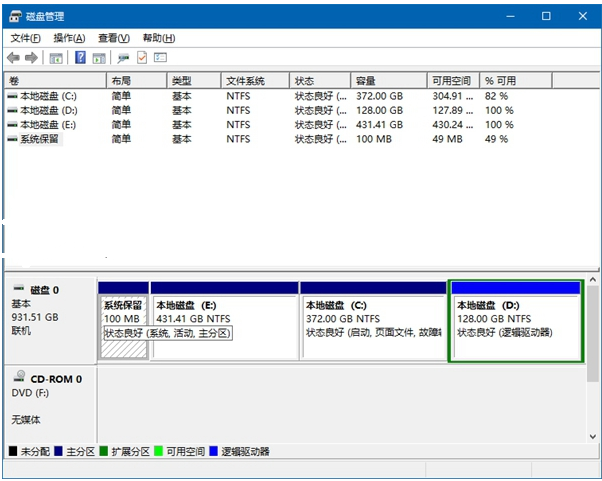
Task: Click the list view settings toolbar icon
Action: click(x=160, y=58)
